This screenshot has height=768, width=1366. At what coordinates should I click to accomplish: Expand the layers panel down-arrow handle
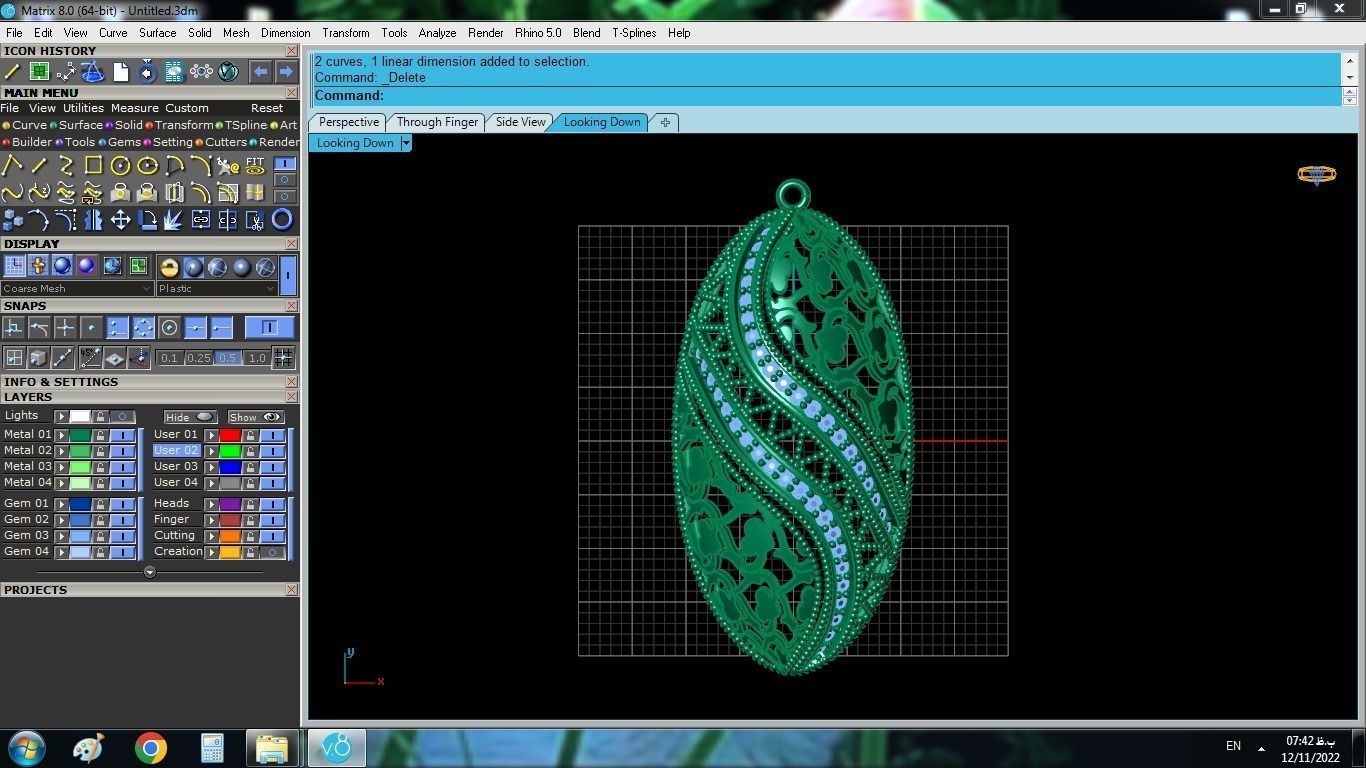(x=150, y=572)
